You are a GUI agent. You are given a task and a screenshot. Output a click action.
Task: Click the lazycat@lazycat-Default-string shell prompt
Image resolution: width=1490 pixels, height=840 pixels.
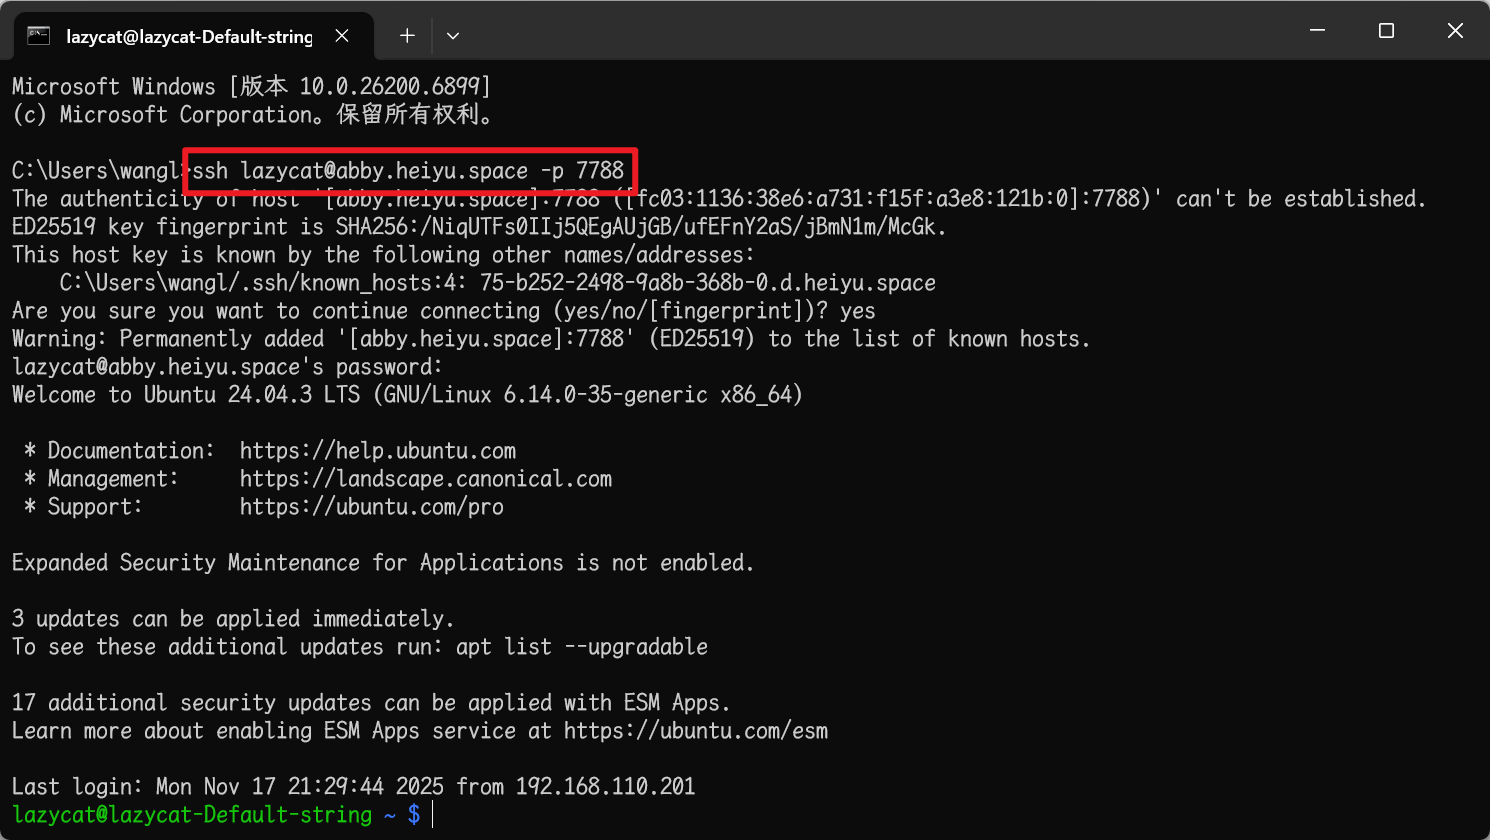[216, 815]
